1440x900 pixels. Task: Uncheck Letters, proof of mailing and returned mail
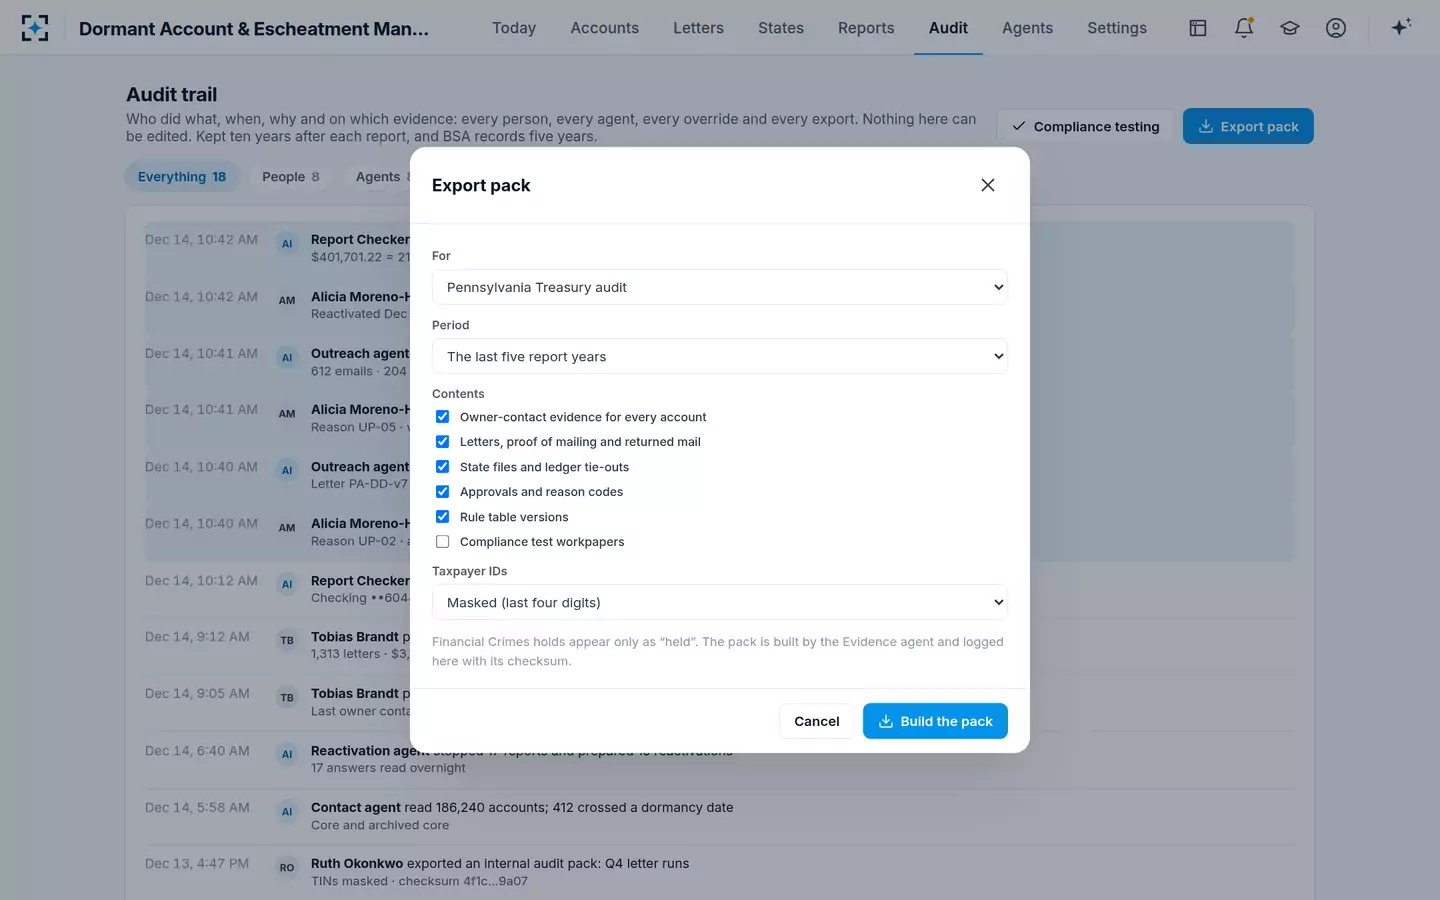pyautogui.click(x=442, y=441)
